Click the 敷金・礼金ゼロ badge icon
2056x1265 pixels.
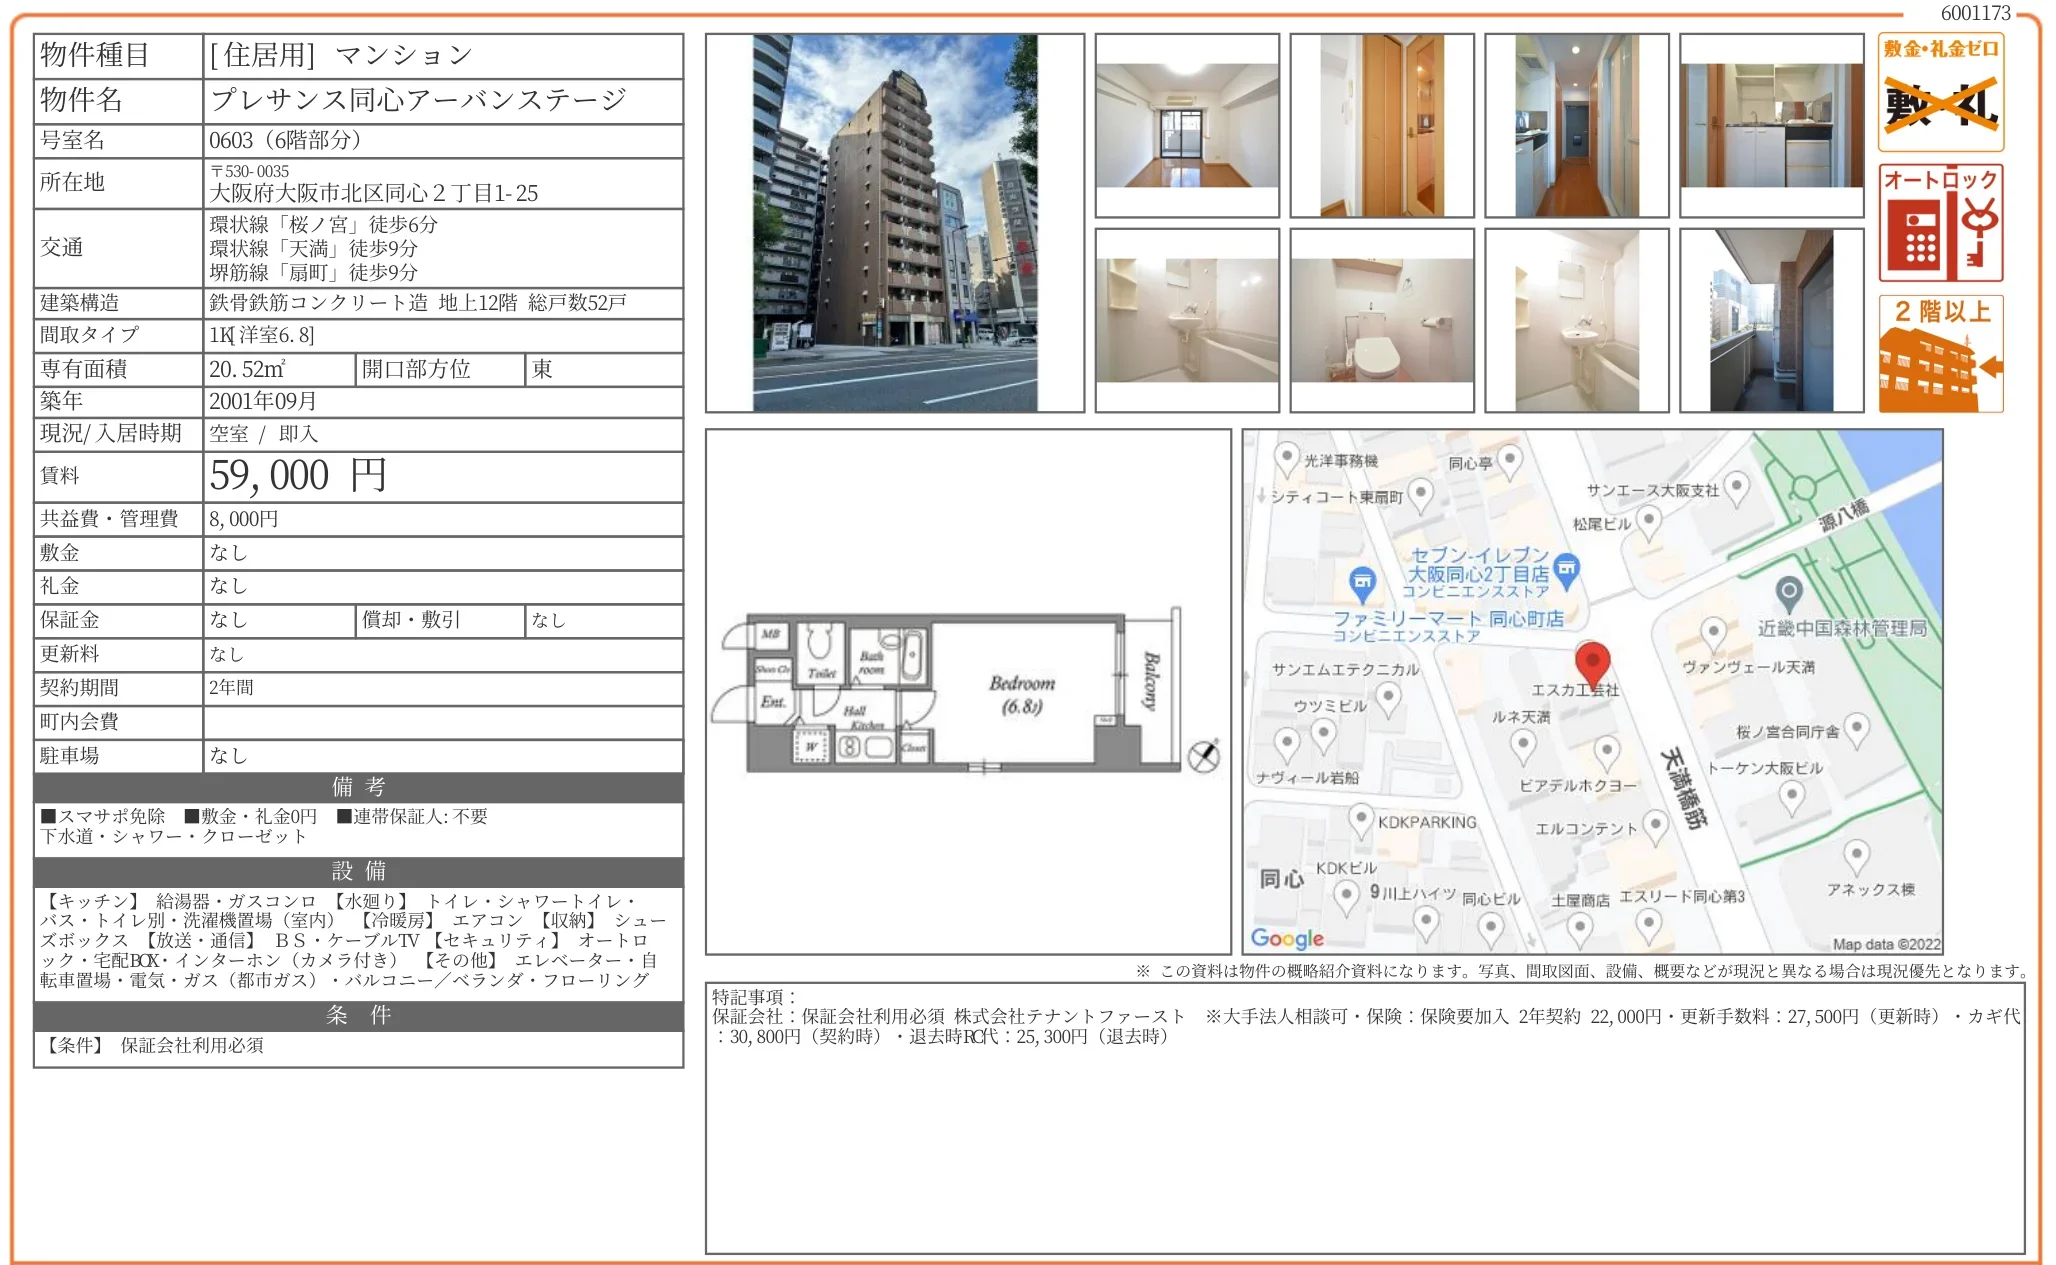pos(1940,92)
